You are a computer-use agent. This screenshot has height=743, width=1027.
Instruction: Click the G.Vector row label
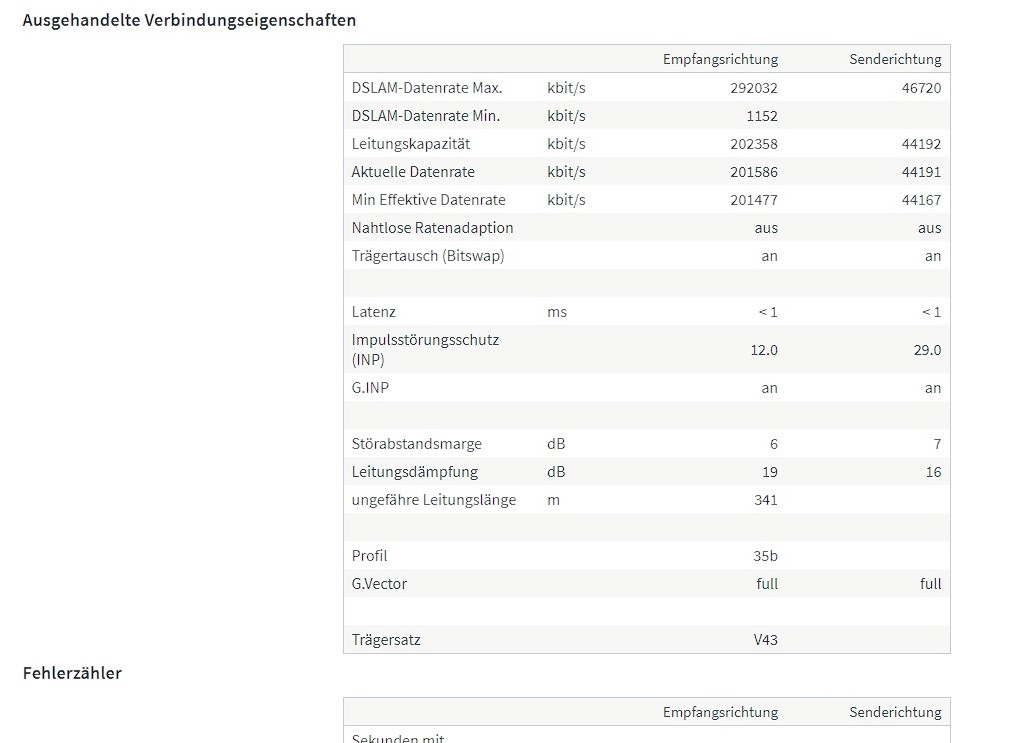point(379,584)
